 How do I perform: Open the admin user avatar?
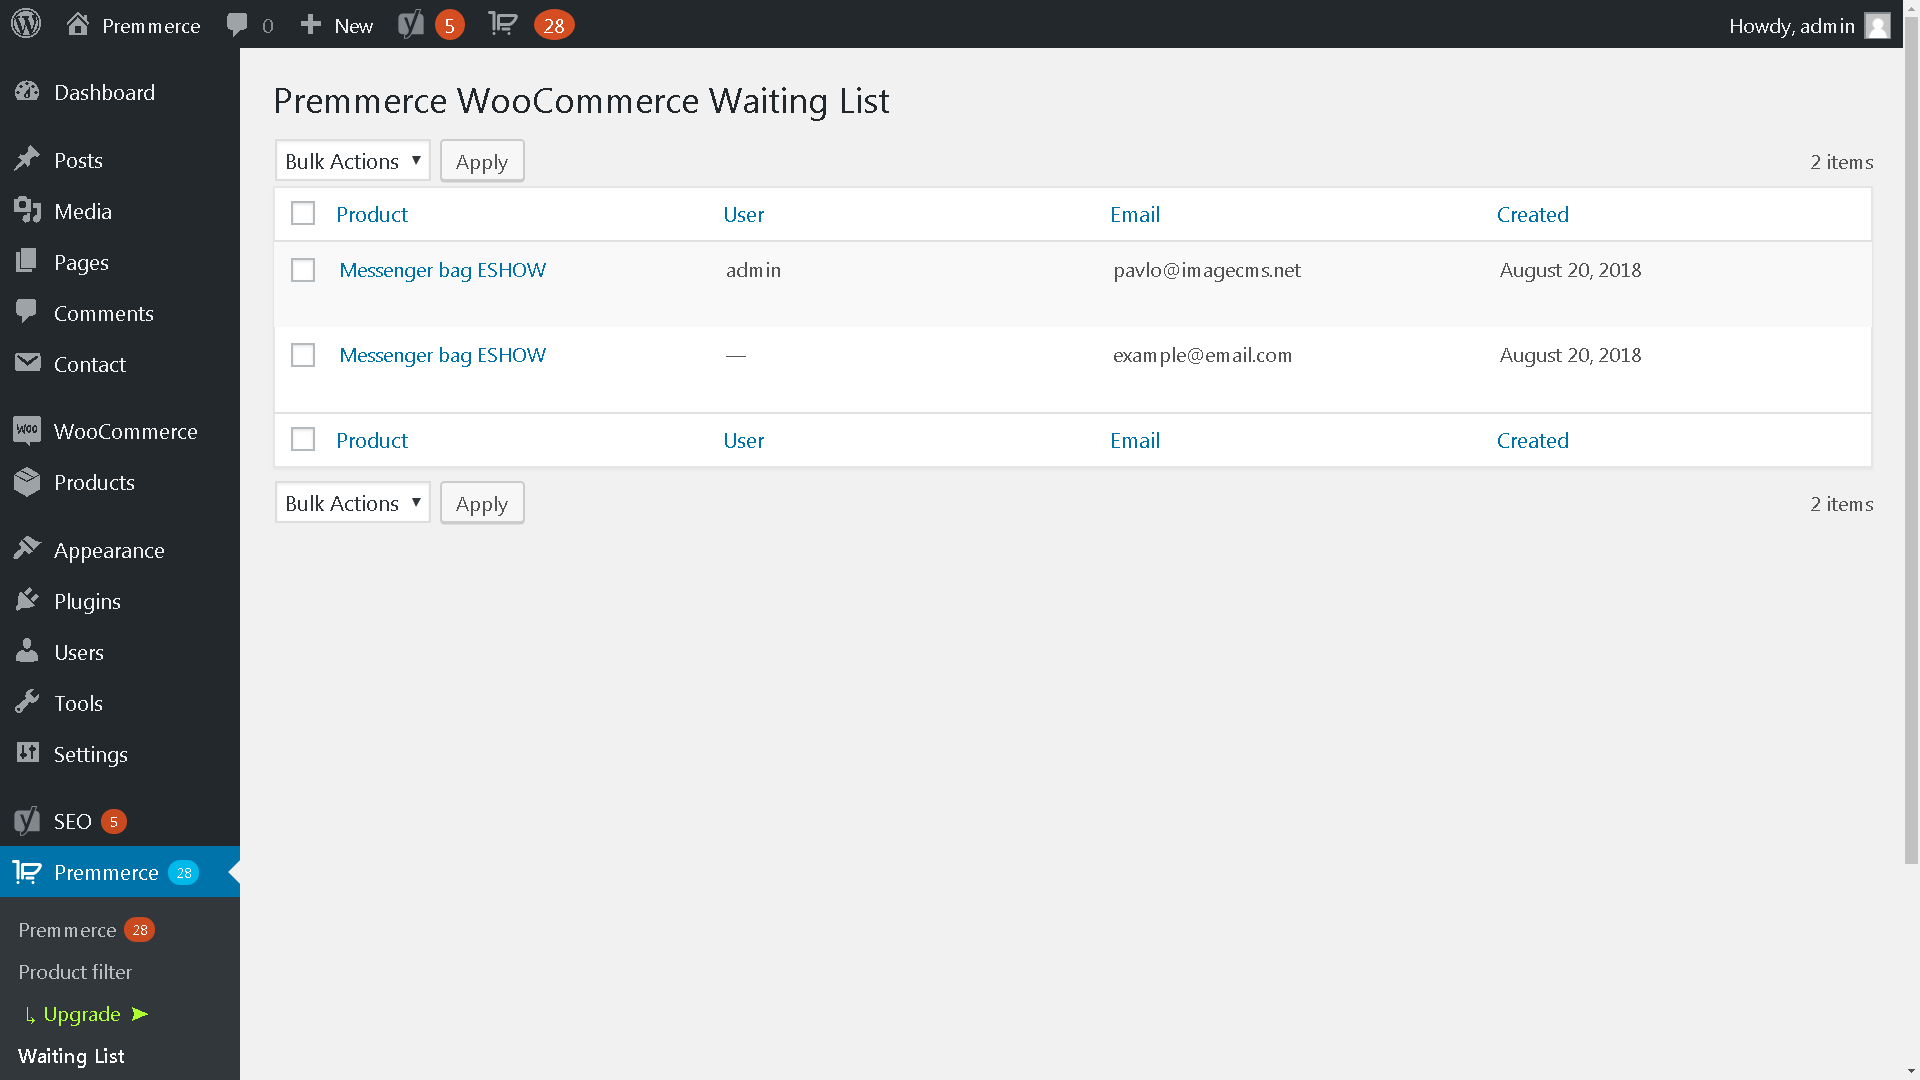click(x=1878, y=25)
